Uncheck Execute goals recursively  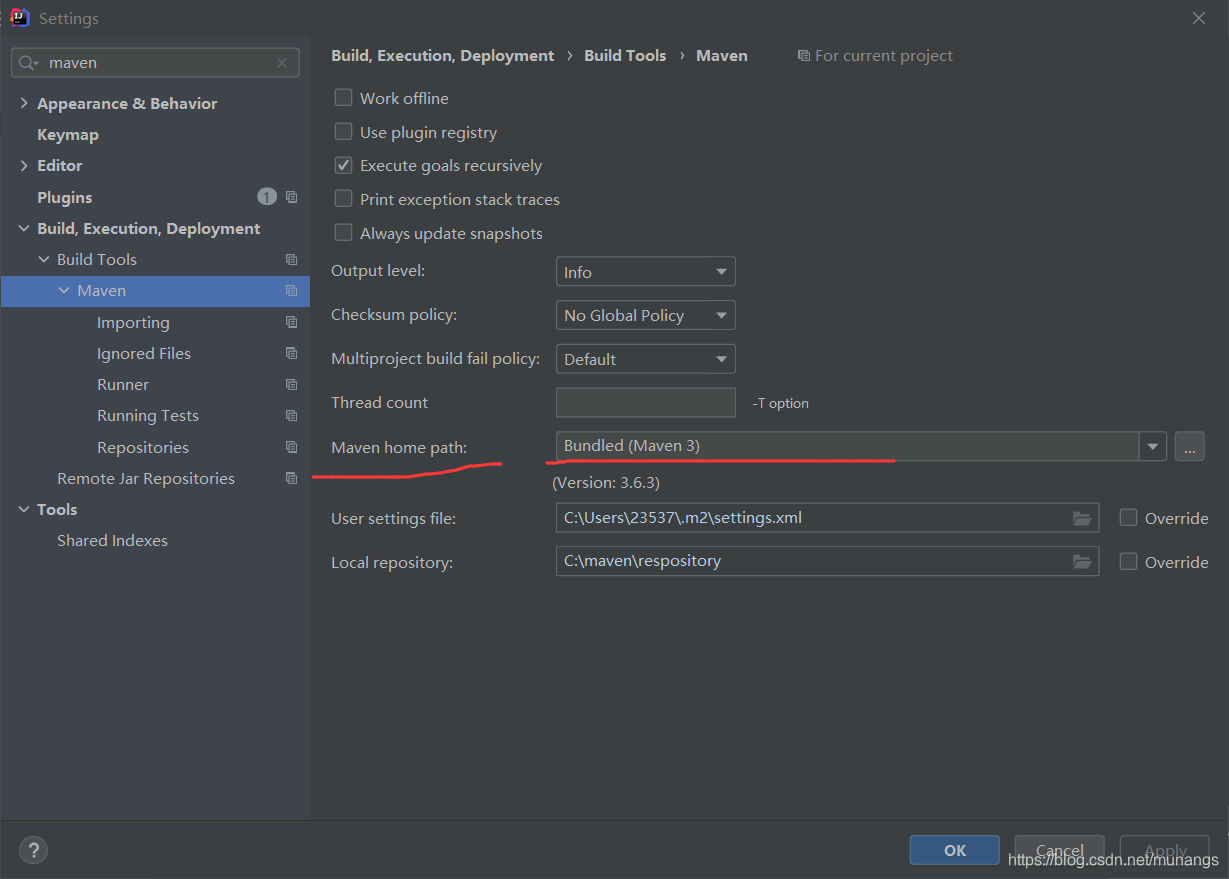coord(343,165)
